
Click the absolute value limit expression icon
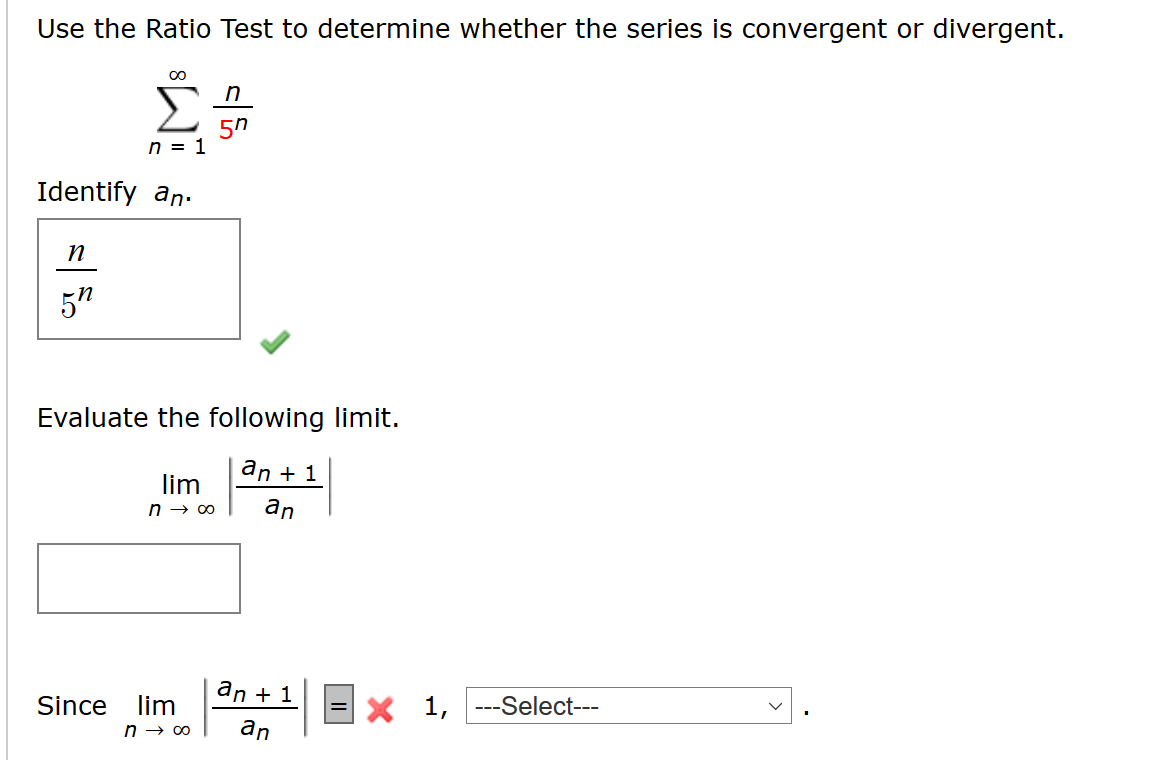tap(280, 486)
